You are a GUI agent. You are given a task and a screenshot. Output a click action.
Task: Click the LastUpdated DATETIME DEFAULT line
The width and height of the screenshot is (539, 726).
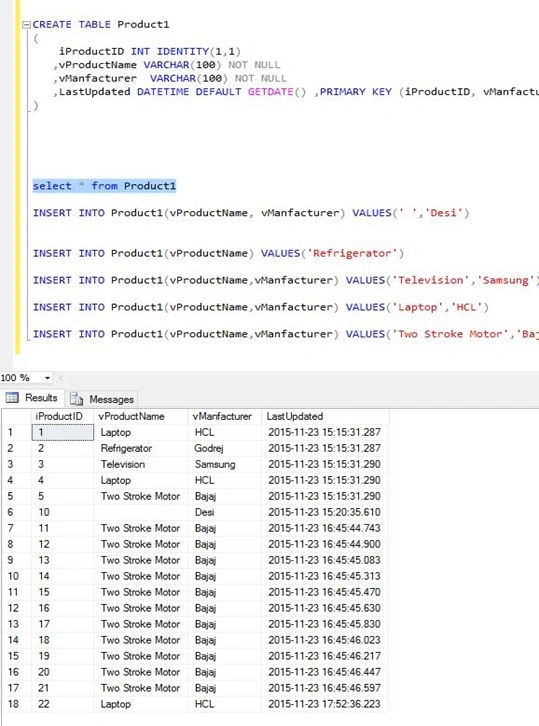(296, 92)
